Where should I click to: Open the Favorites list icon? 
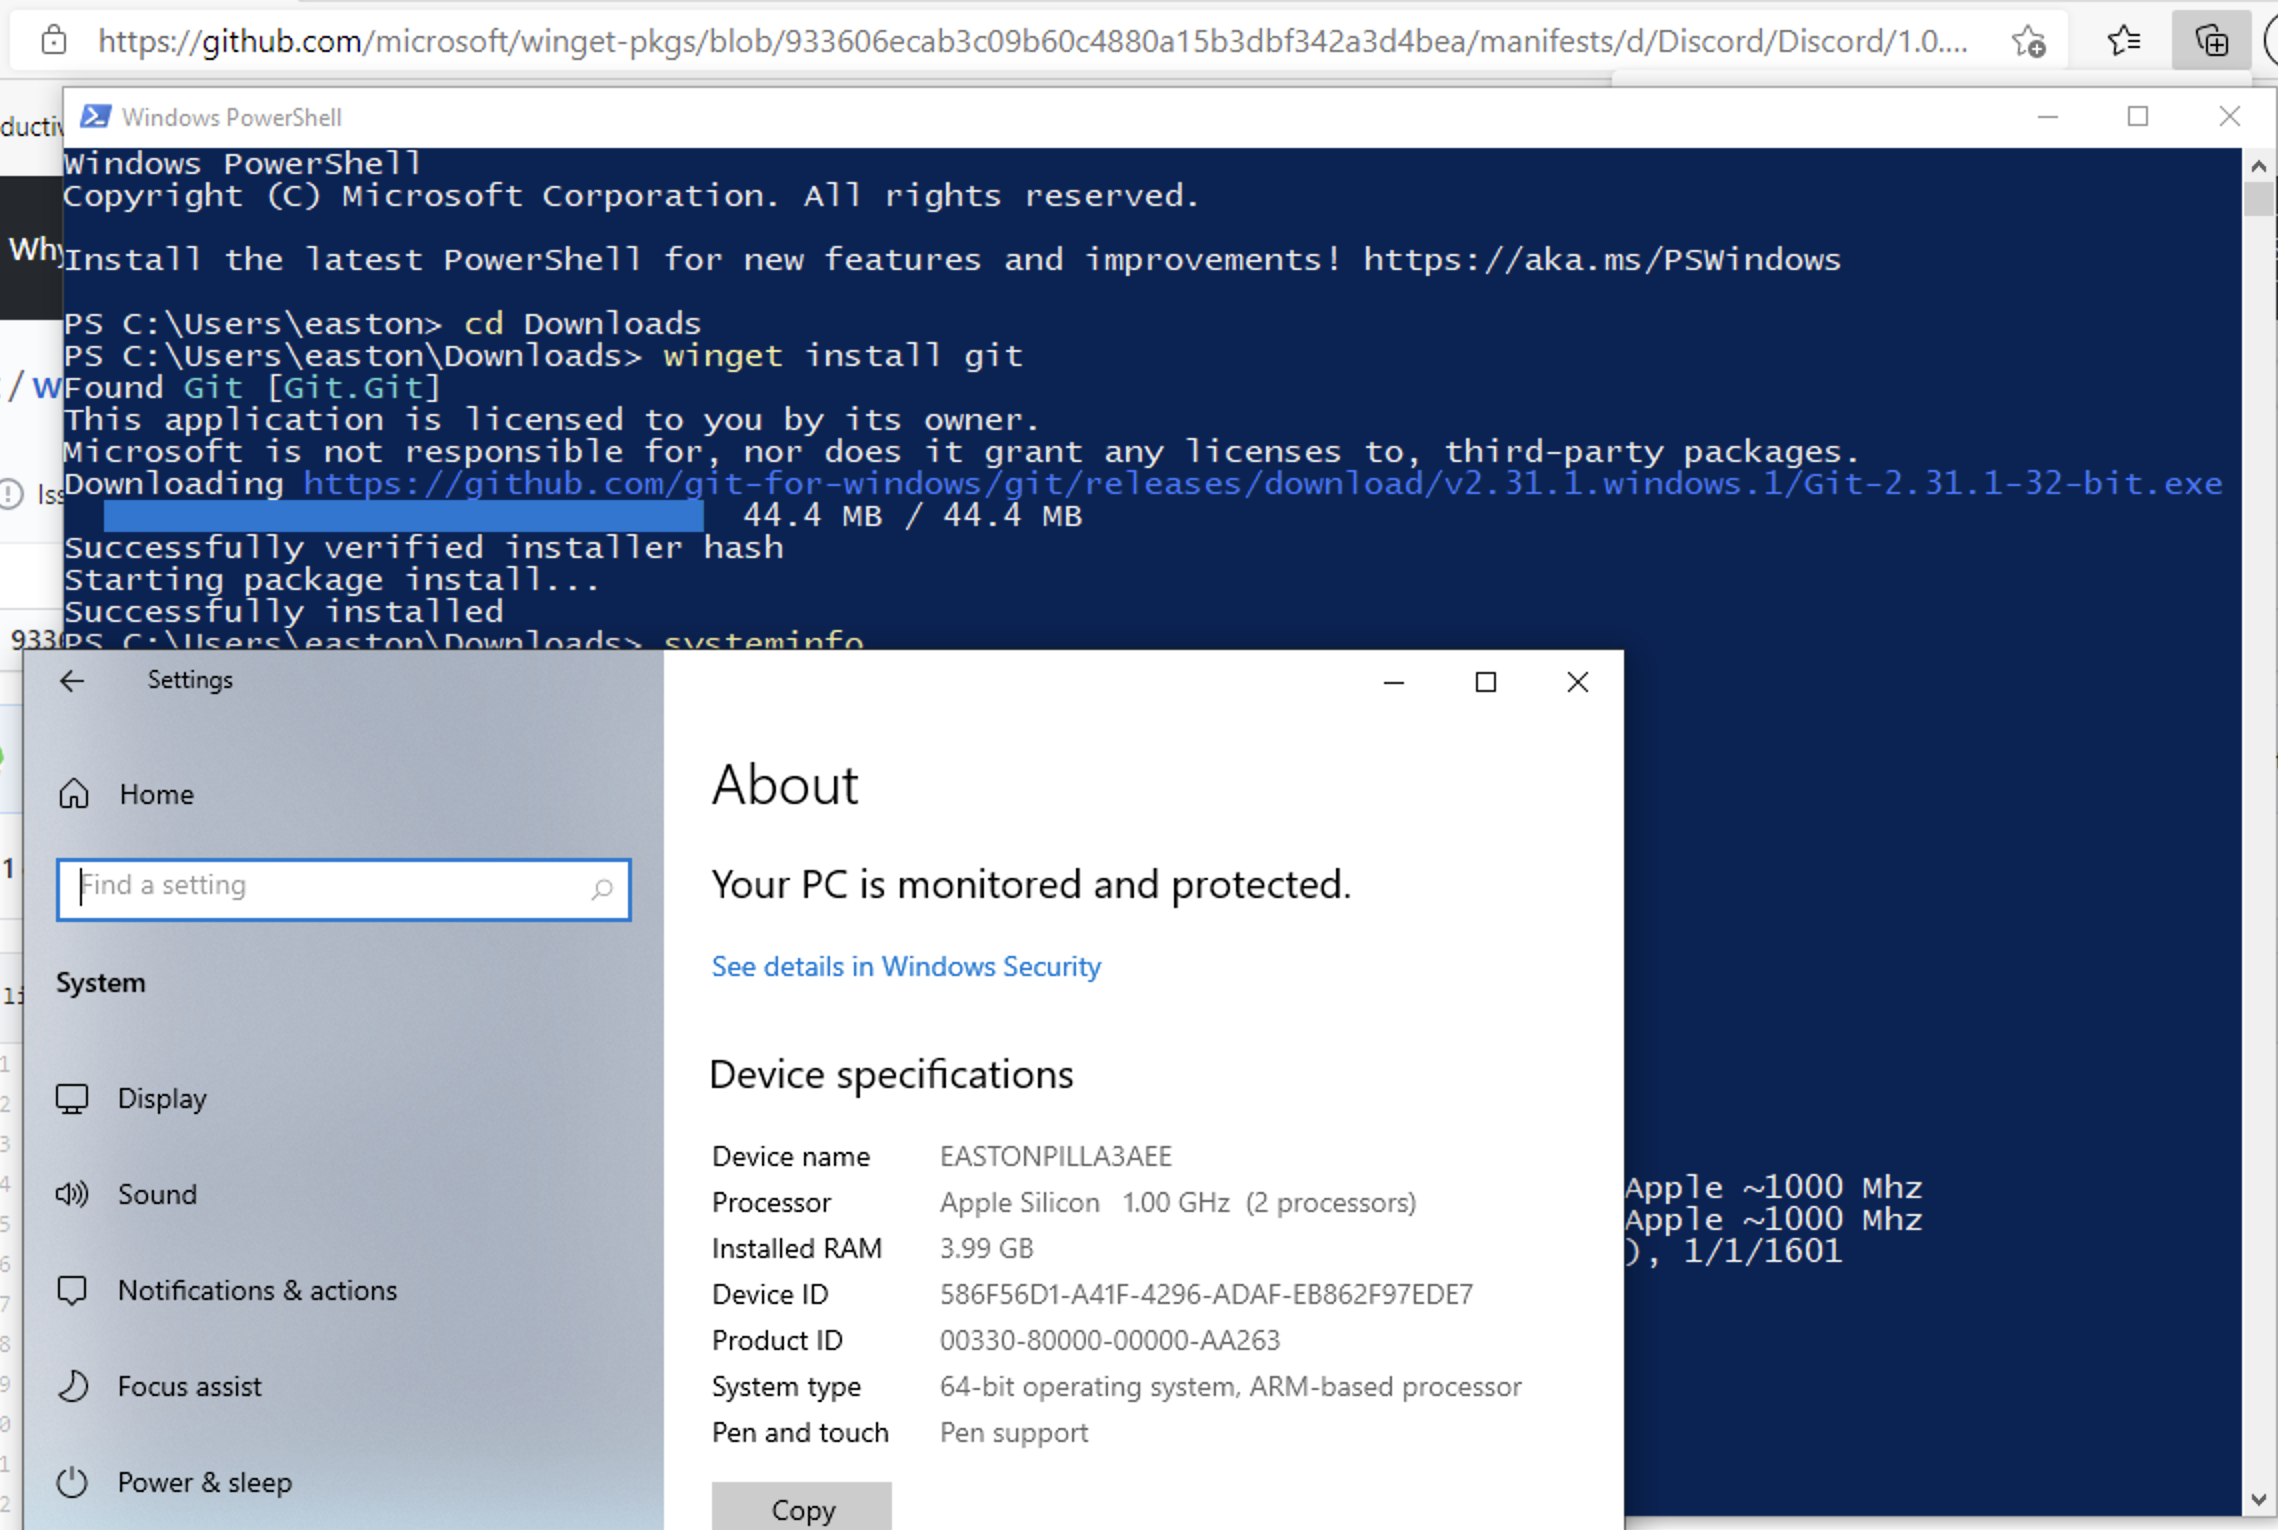(x=2123, y=41)
